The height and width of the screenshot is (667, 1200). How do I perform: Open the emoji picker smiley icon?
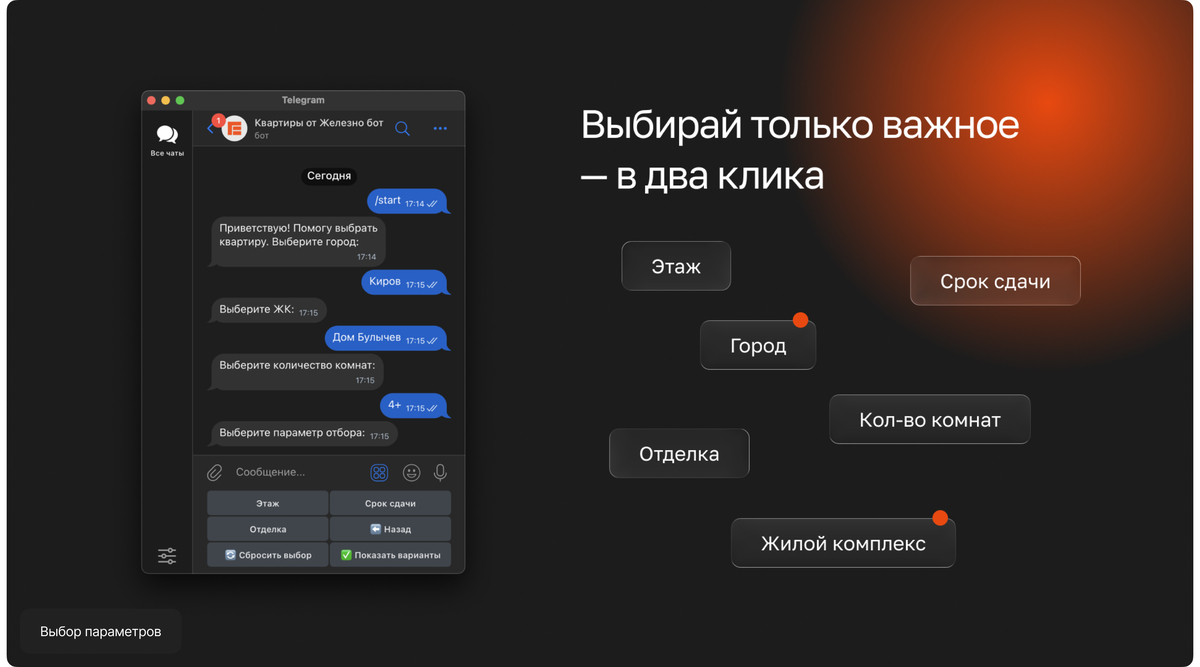click(x=411, y=472)
